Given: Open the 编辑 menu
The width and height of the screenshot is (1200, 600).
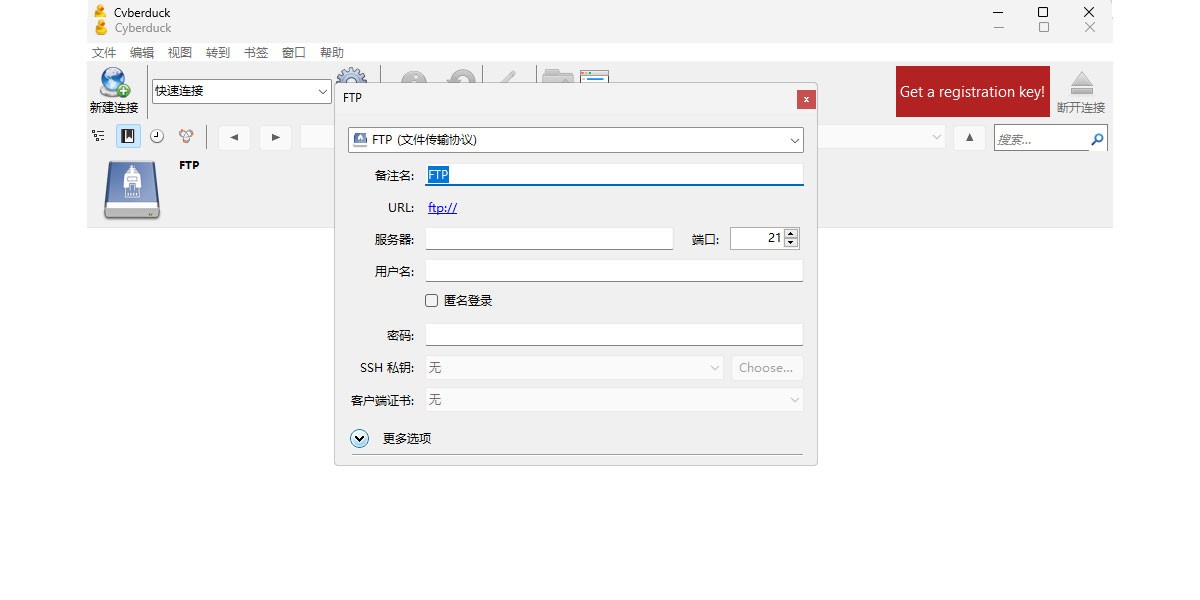Looking at the screenshot, I should [x=142, y=53].
